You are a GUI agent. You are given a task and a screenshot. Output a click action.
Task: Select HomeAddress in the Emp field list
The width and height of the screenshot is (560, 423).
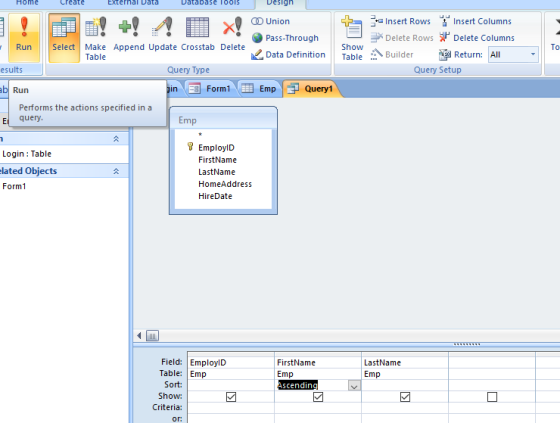click(x=225, y=184)
